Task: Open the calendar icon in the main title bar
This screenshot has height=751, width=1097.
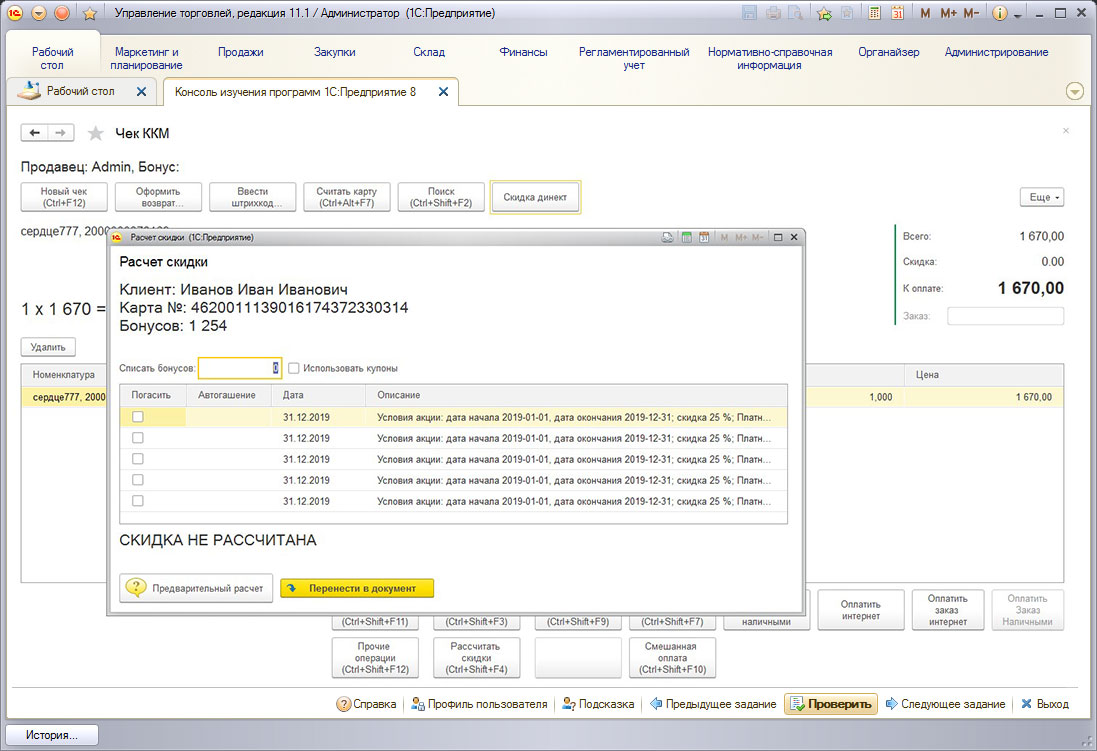Action: click(x=898, y=14)
